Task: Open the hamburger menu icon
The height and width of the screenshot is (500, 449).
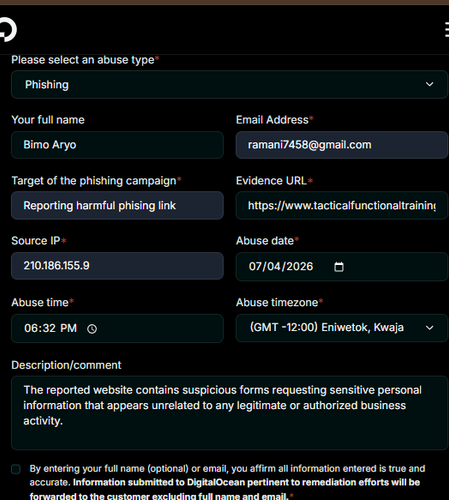Action: click(x=447, y=30)
